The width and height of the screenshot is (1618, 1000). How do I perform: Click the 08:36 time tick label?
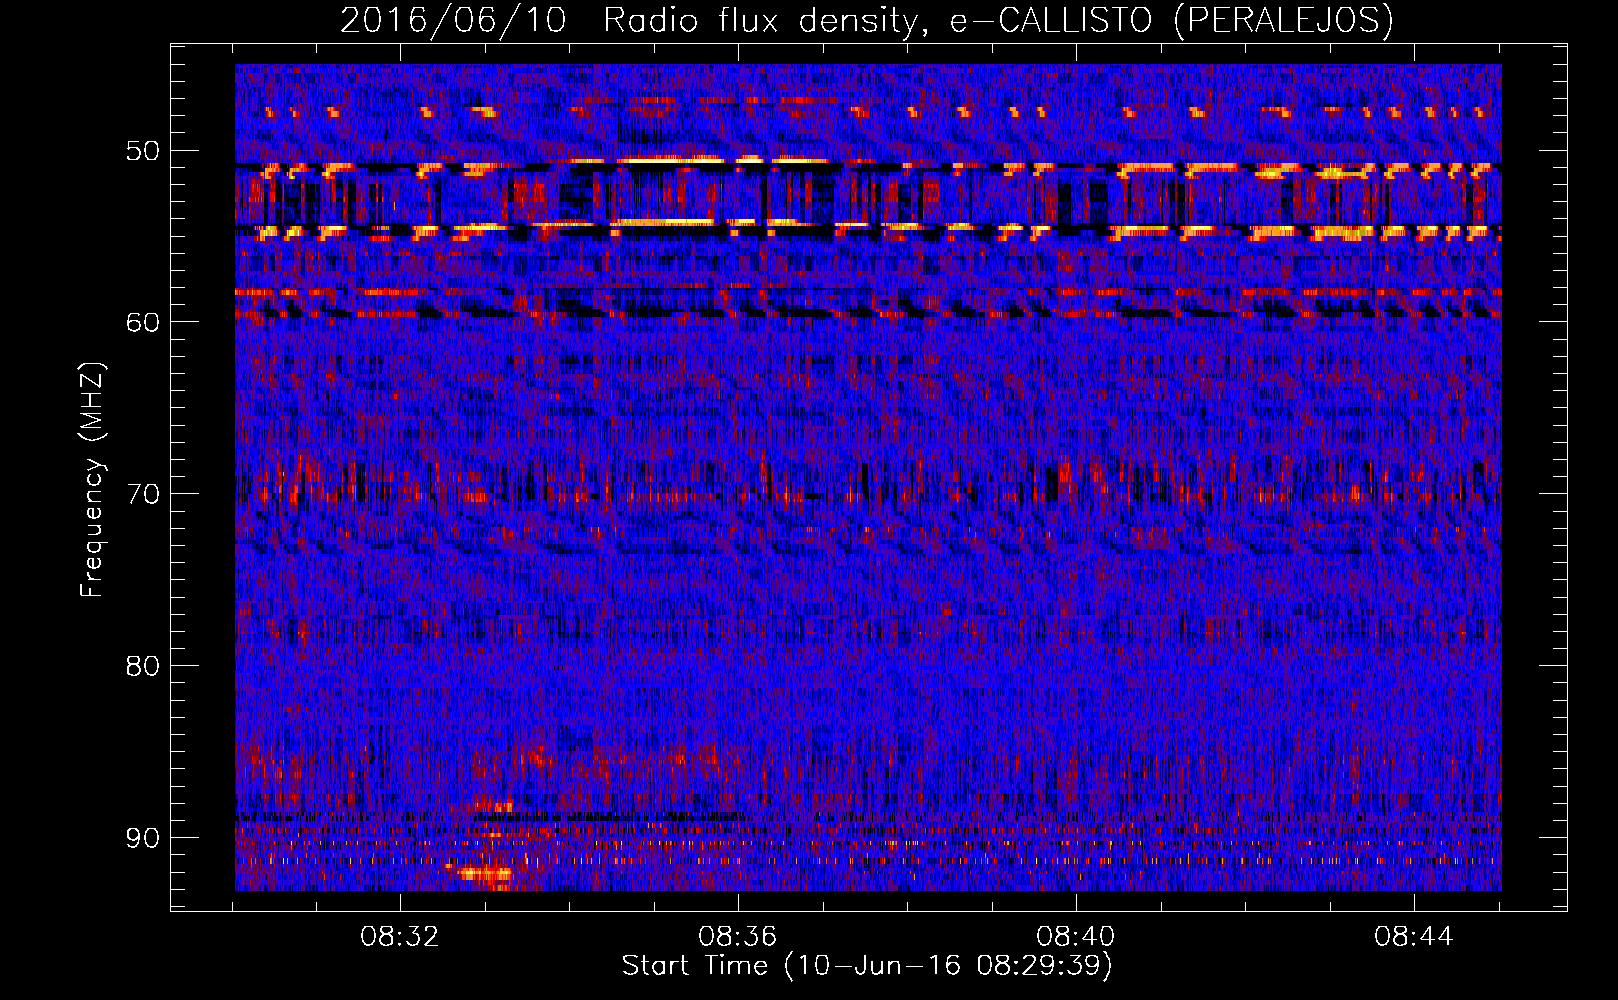pyautogui.click(x=738, y=937)
